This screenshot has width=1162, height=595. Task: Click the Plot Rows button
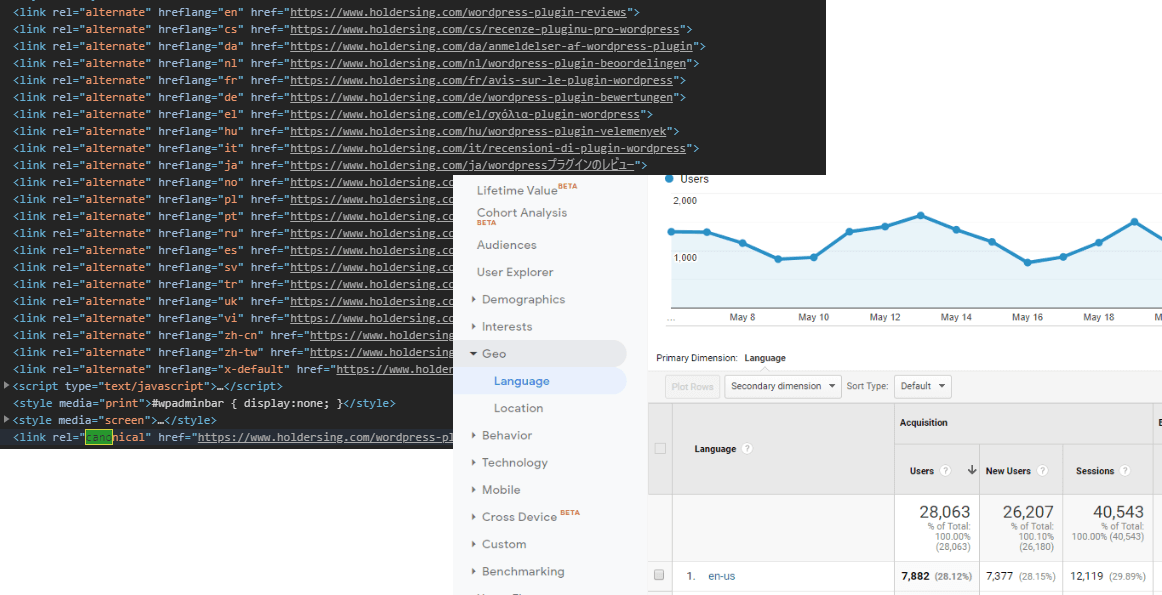tap(692, 387)
